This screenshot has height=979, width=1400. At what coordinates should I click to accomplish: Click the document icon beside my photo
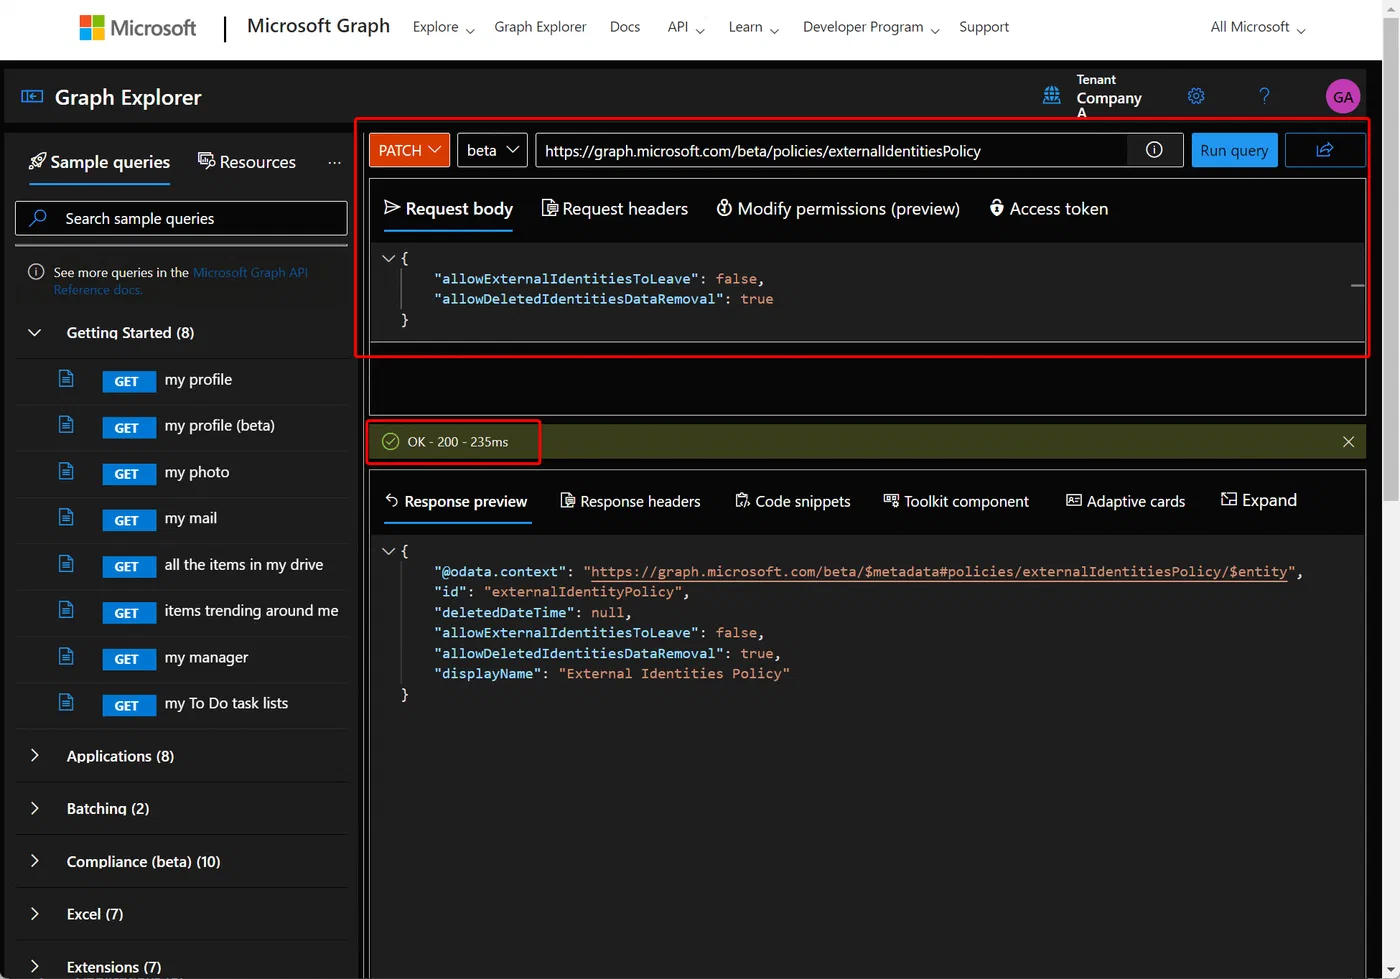coord(66,471)
